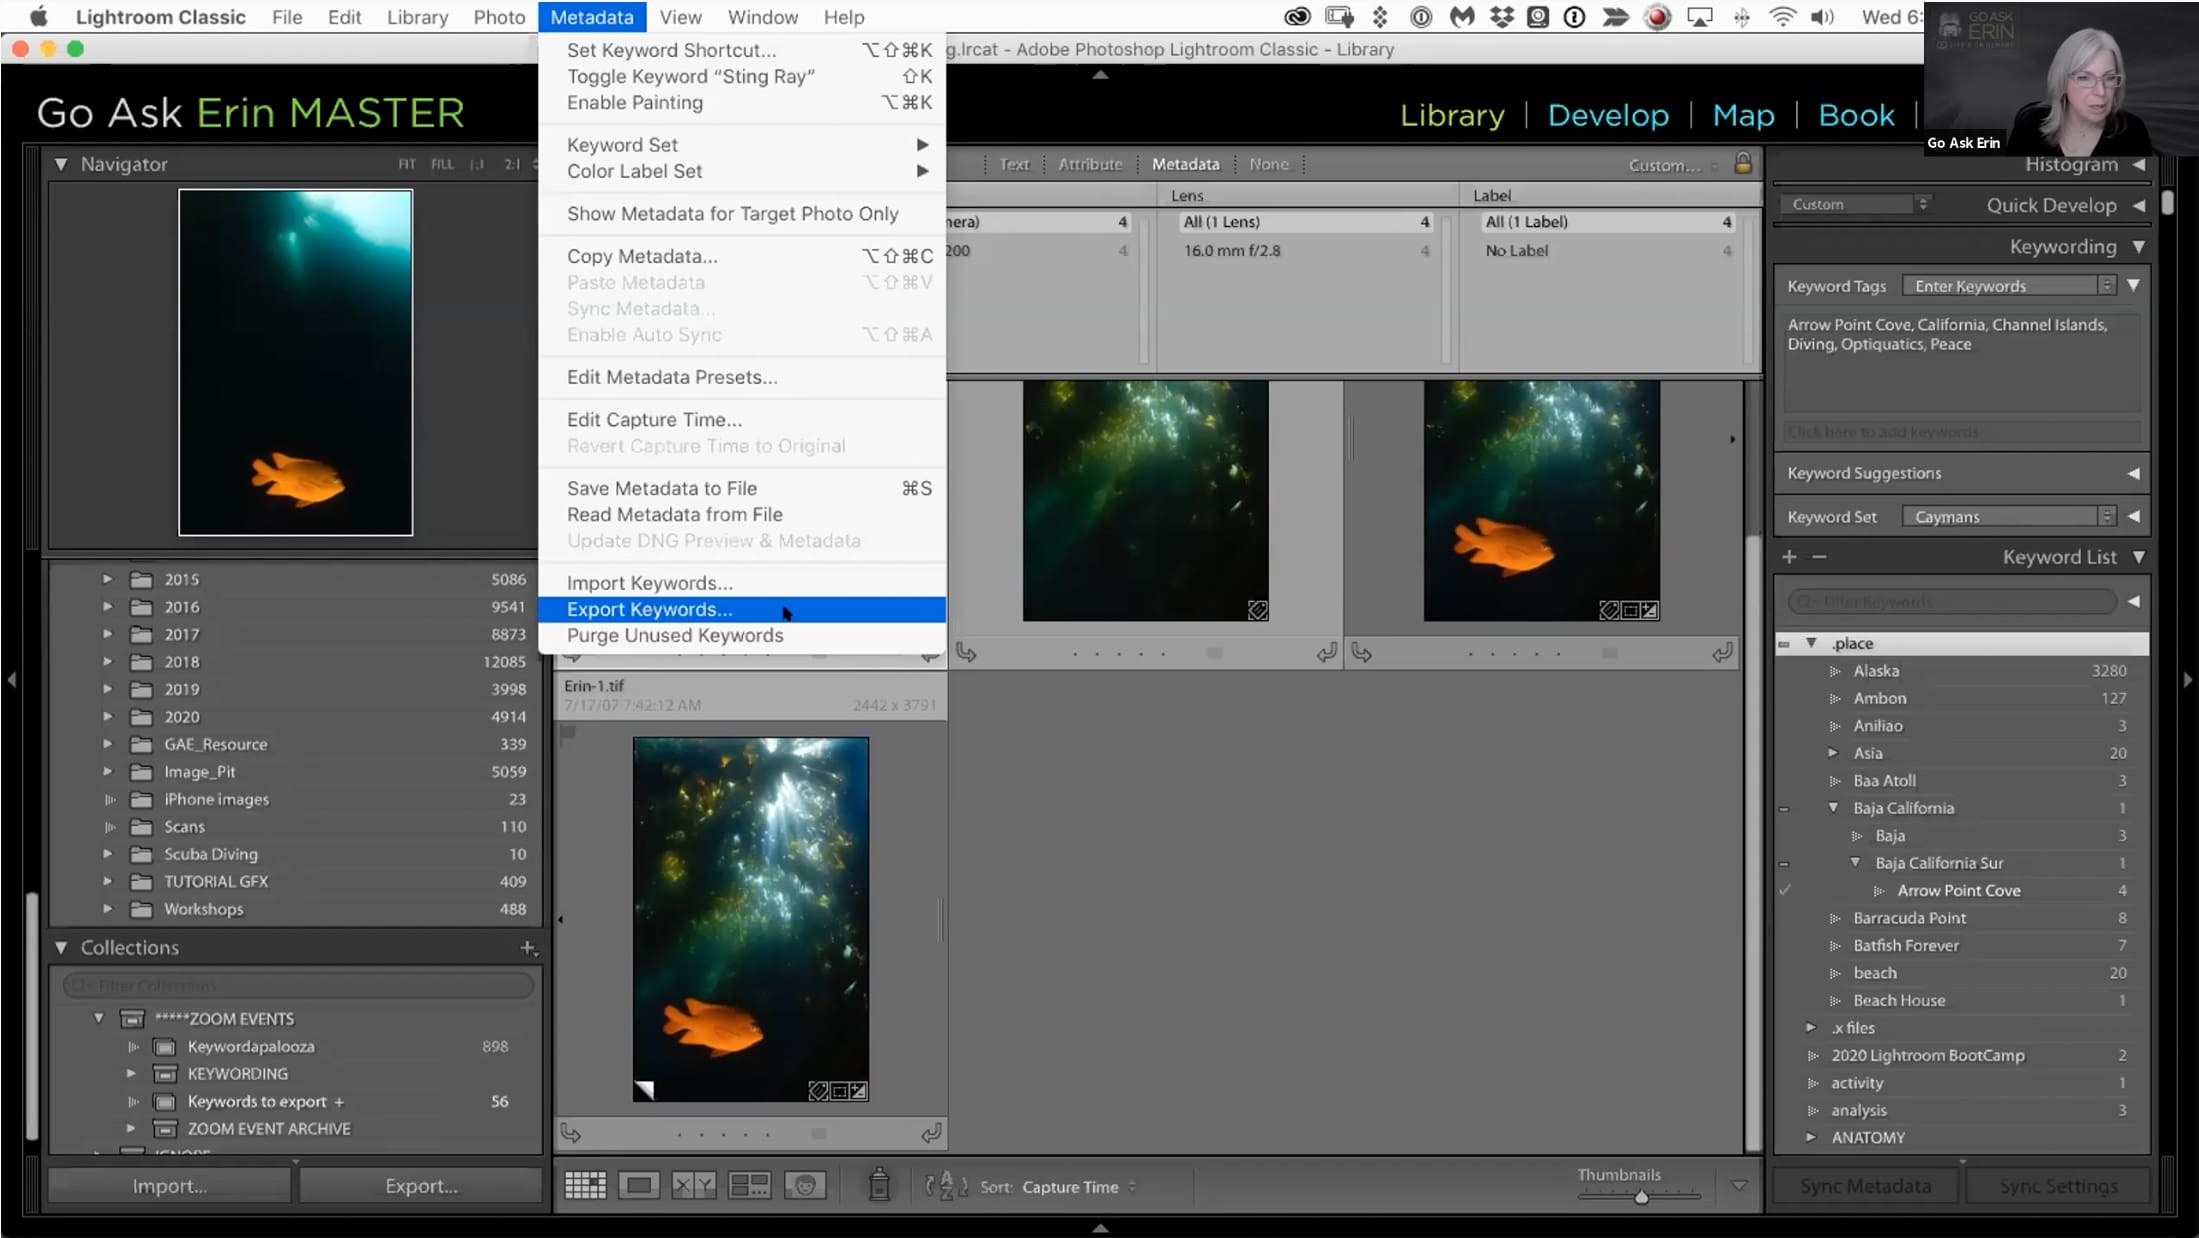Viewport: 2199px width, 1238px height.
Task: Open the Library menu in menu bar
Action: click(417, 17)
